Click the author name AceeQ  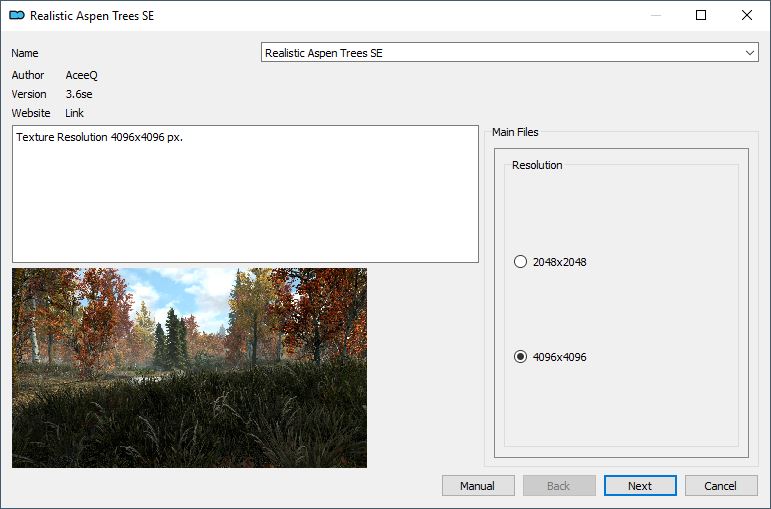pyautogui.click(x=82, y=75)
